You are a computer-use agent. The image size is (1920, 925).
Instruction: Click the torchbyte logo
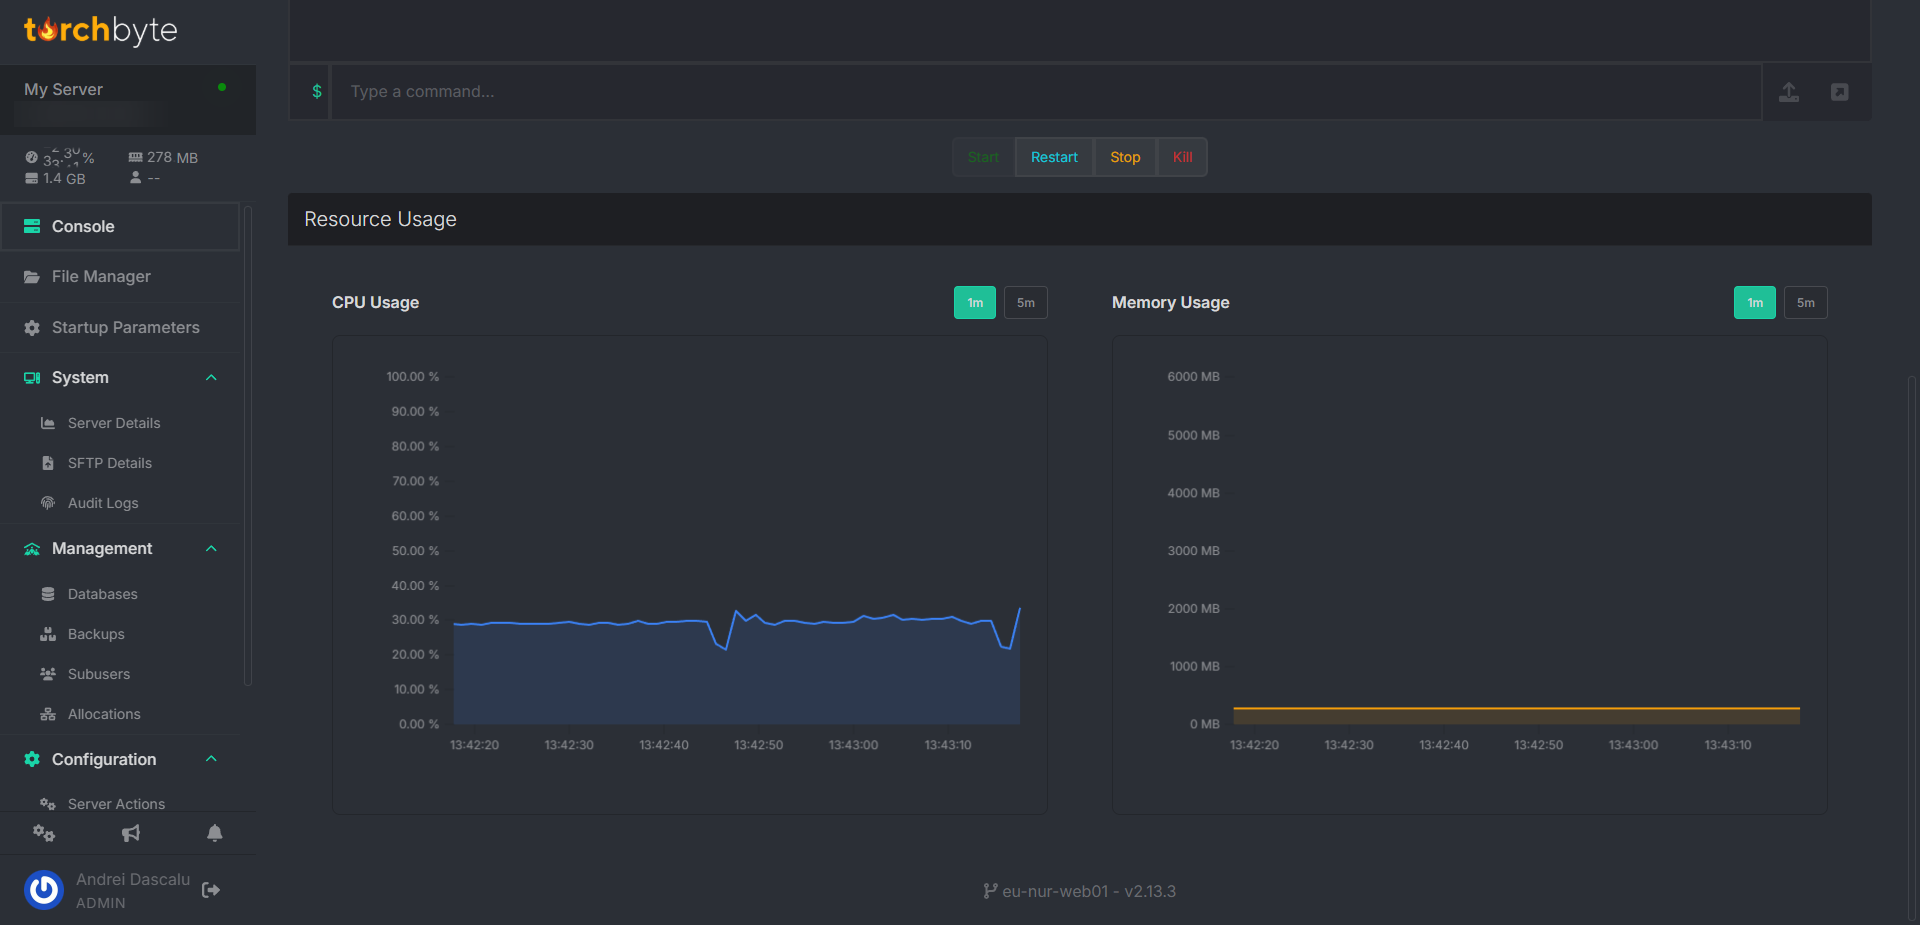[x=101, y=30]
